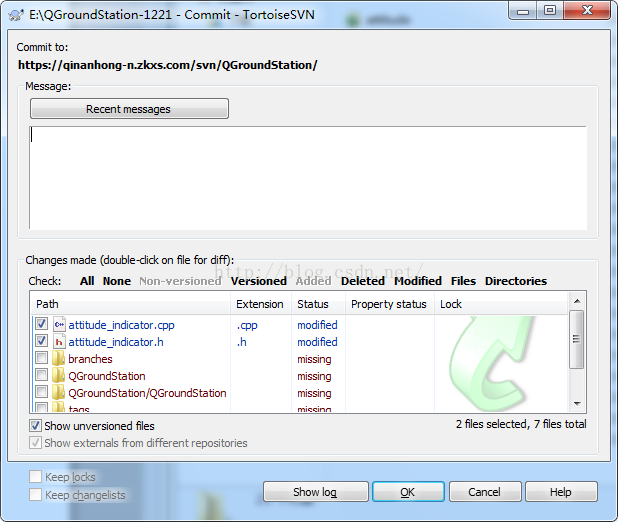Check the QGroundStation/QGroundStation checkbox

click(x=41, y=392)
